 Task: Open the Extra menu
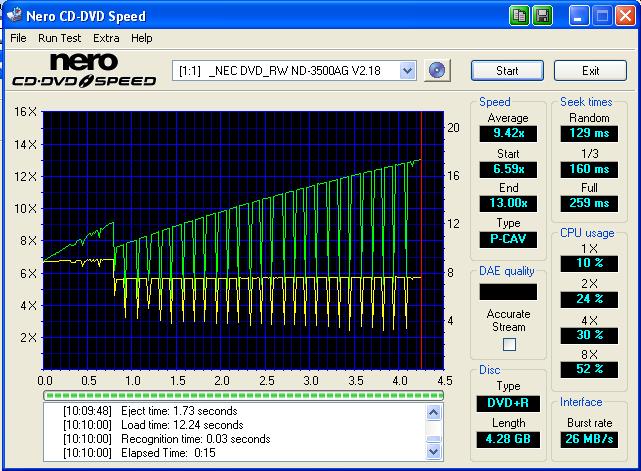(x=106, y=38)
